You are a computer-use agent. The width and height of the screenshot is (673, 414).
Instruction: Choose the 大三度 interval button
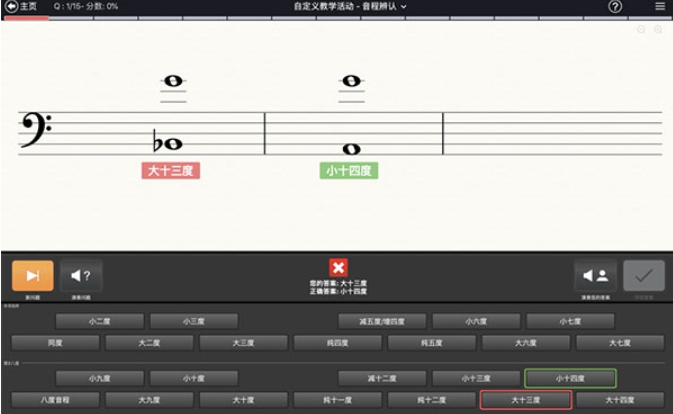243,343
